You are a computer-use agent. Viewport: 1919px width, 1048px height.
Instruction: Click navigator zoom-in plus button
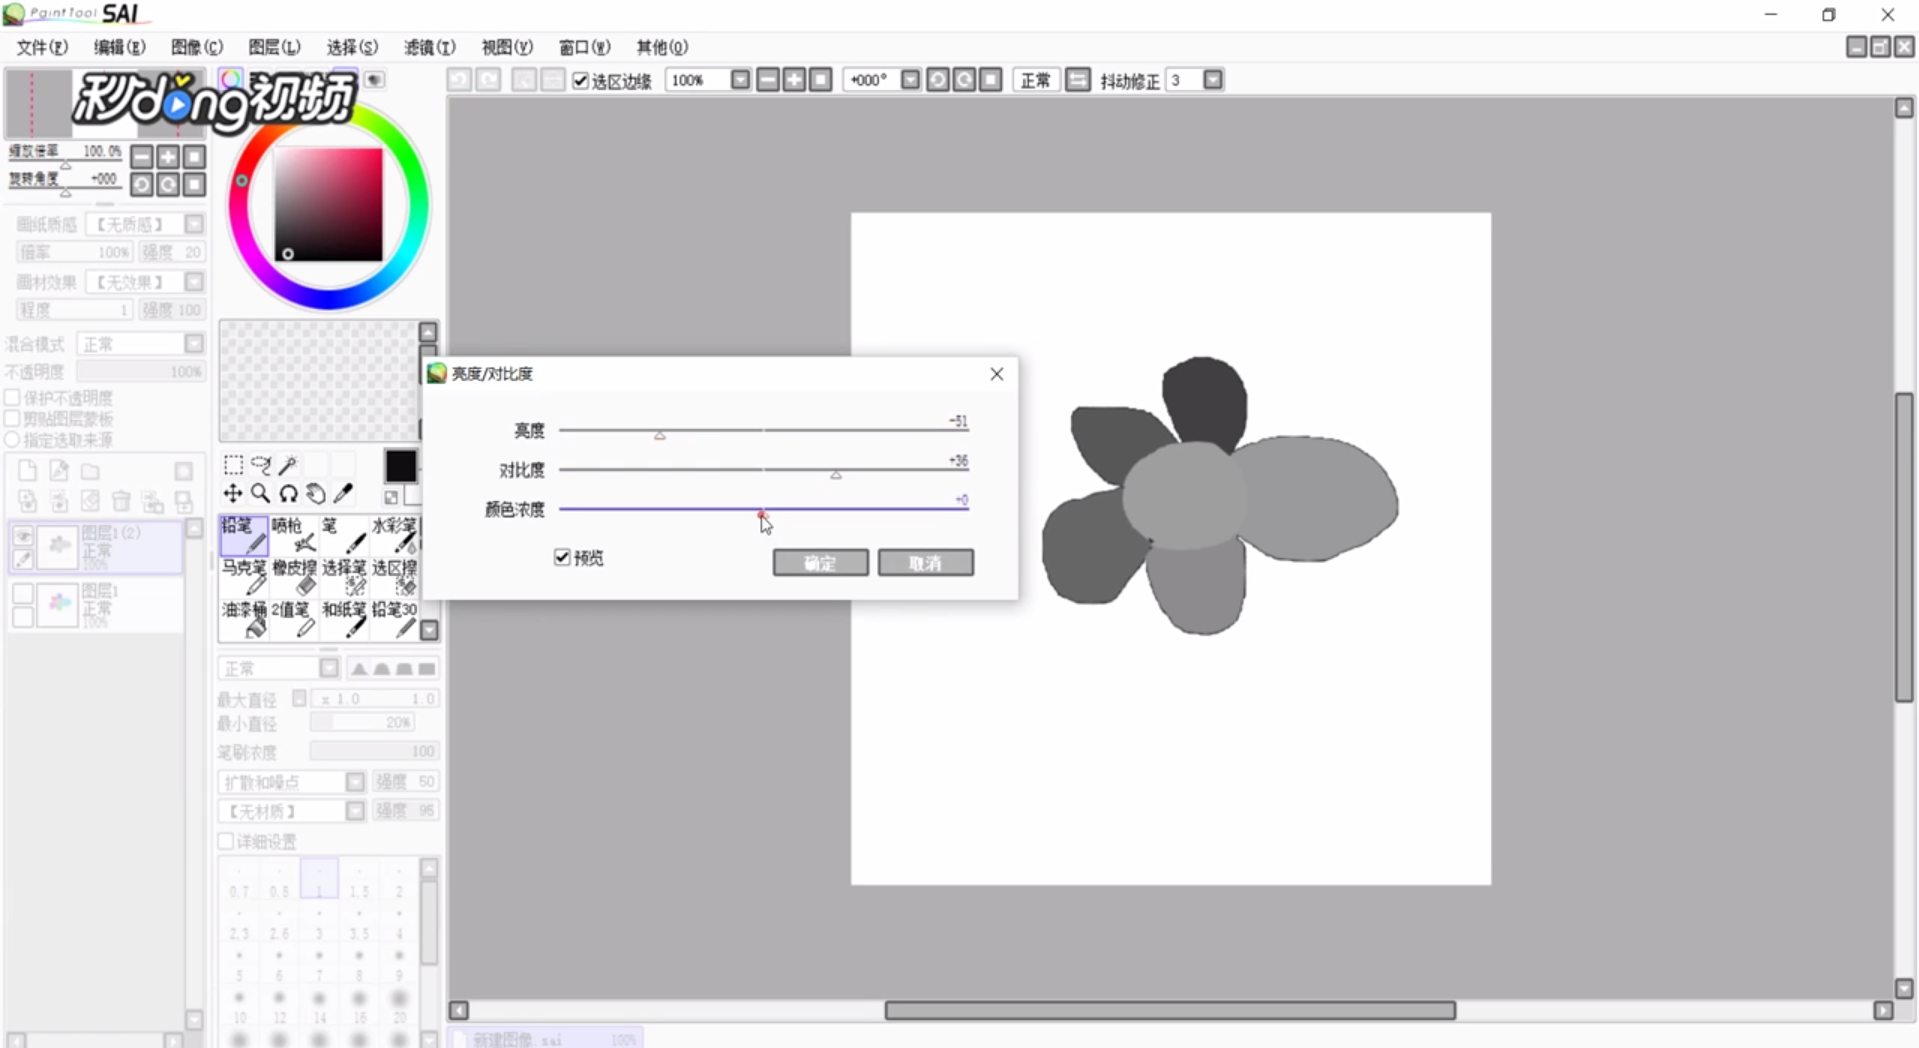[x=168, y=157]
